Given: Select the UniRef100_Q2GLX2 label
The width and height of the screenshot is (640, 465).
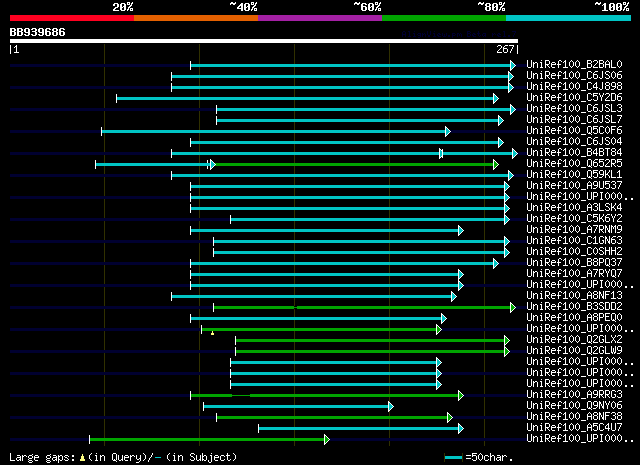Looking at the screenshot, I should coord(574,340).
